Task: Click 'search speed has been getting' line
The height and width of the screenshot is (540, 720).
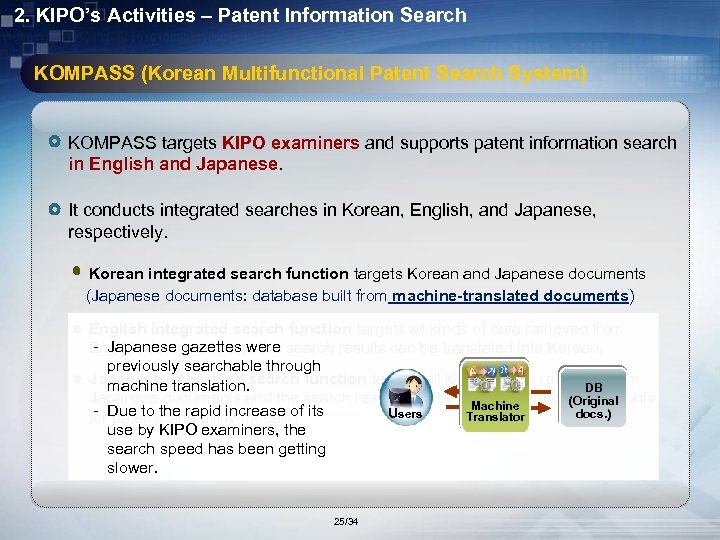Action: [216, 449]
